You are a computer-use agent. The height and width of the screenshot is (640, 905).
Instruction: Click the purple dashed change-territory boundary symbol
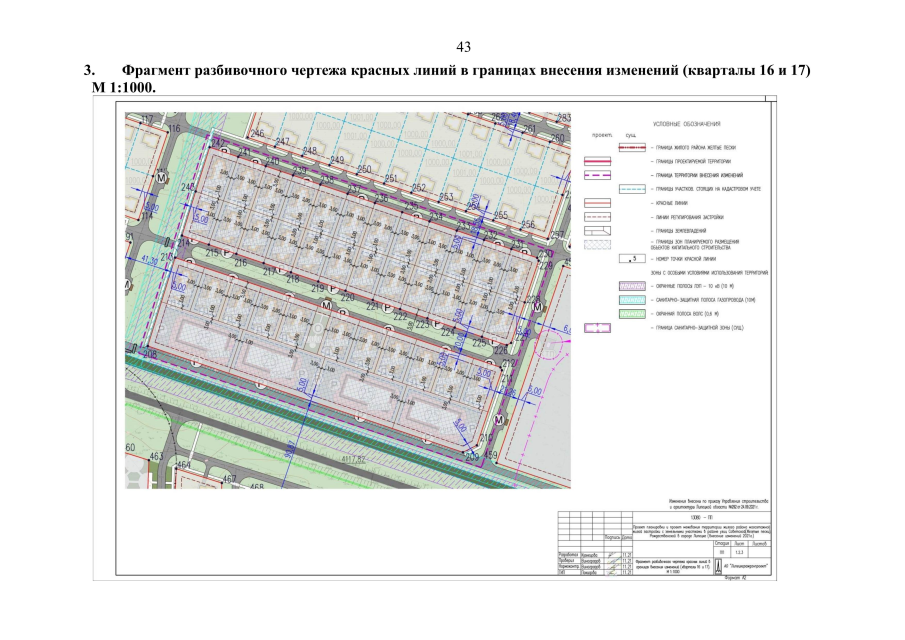pyautogui.click(x=597, y=175)
